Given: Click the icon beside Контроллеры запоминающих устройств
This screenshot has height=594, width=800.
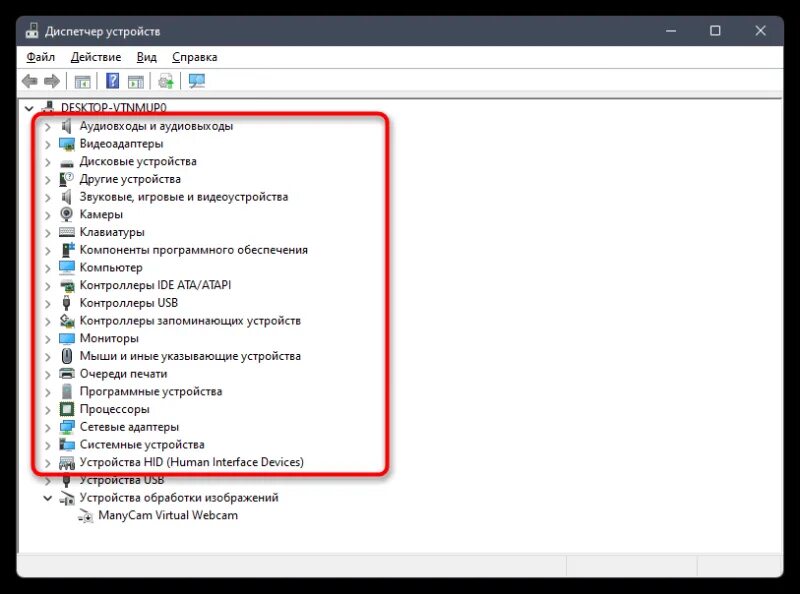Looking at the screenshot, I should [x=66, y=321].
